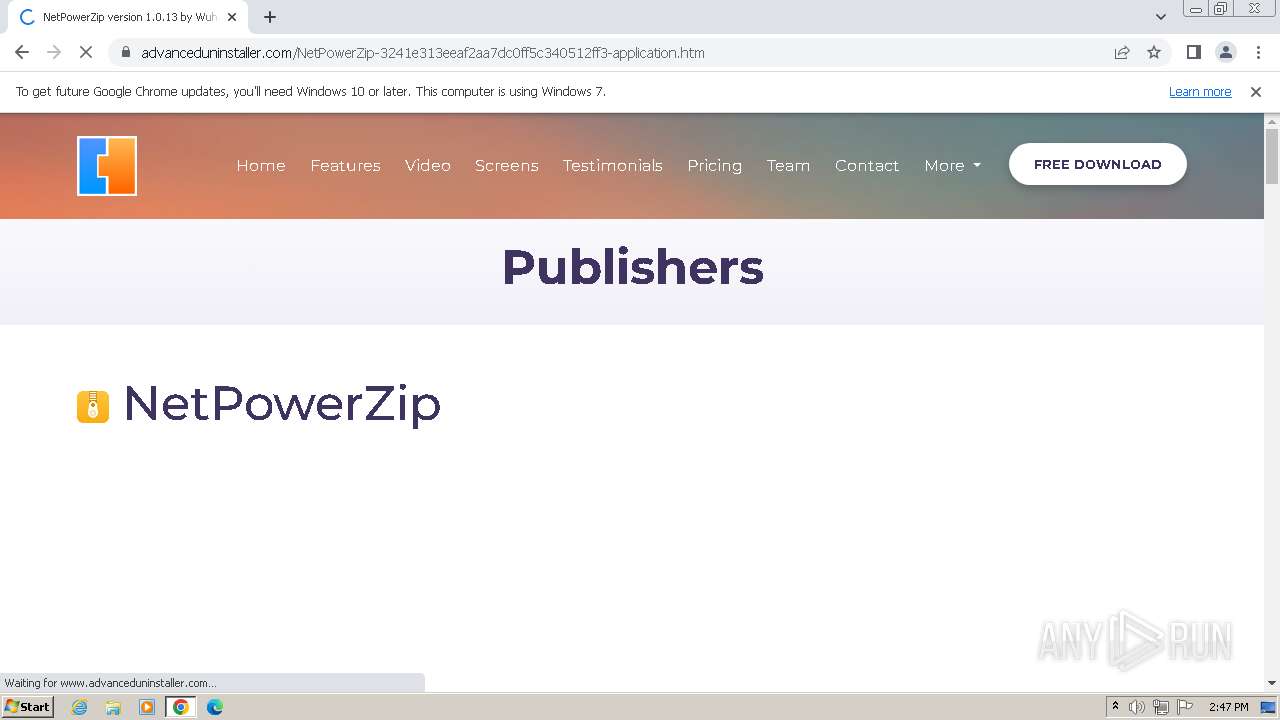Go to the Features section
This screenshot has height=720, width=1280.
coord(345,166)
